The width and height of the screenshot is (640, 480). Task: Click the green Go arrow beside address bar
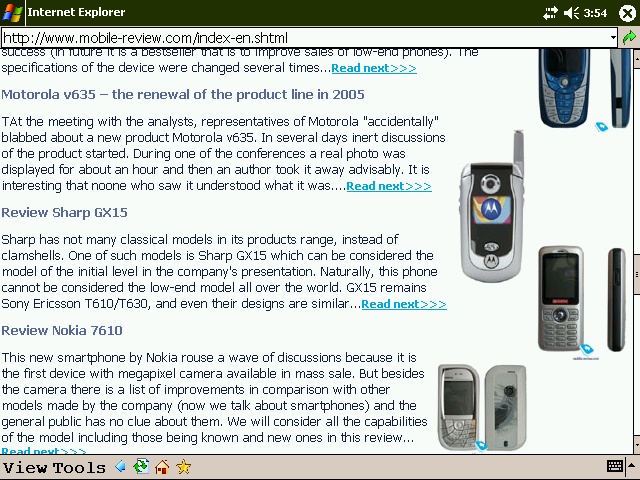pos(630,38)
